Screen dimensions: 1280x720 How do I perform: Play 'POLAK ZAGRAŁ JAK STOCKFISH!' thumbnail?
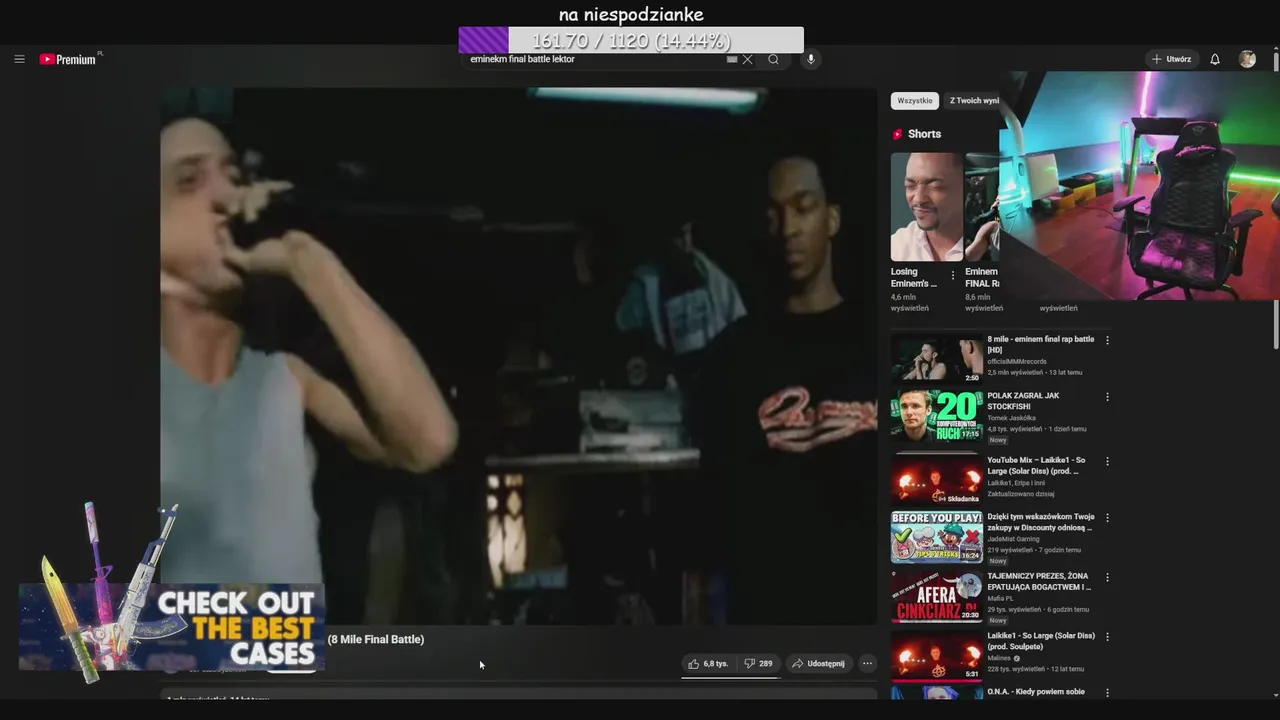(937, 415)
